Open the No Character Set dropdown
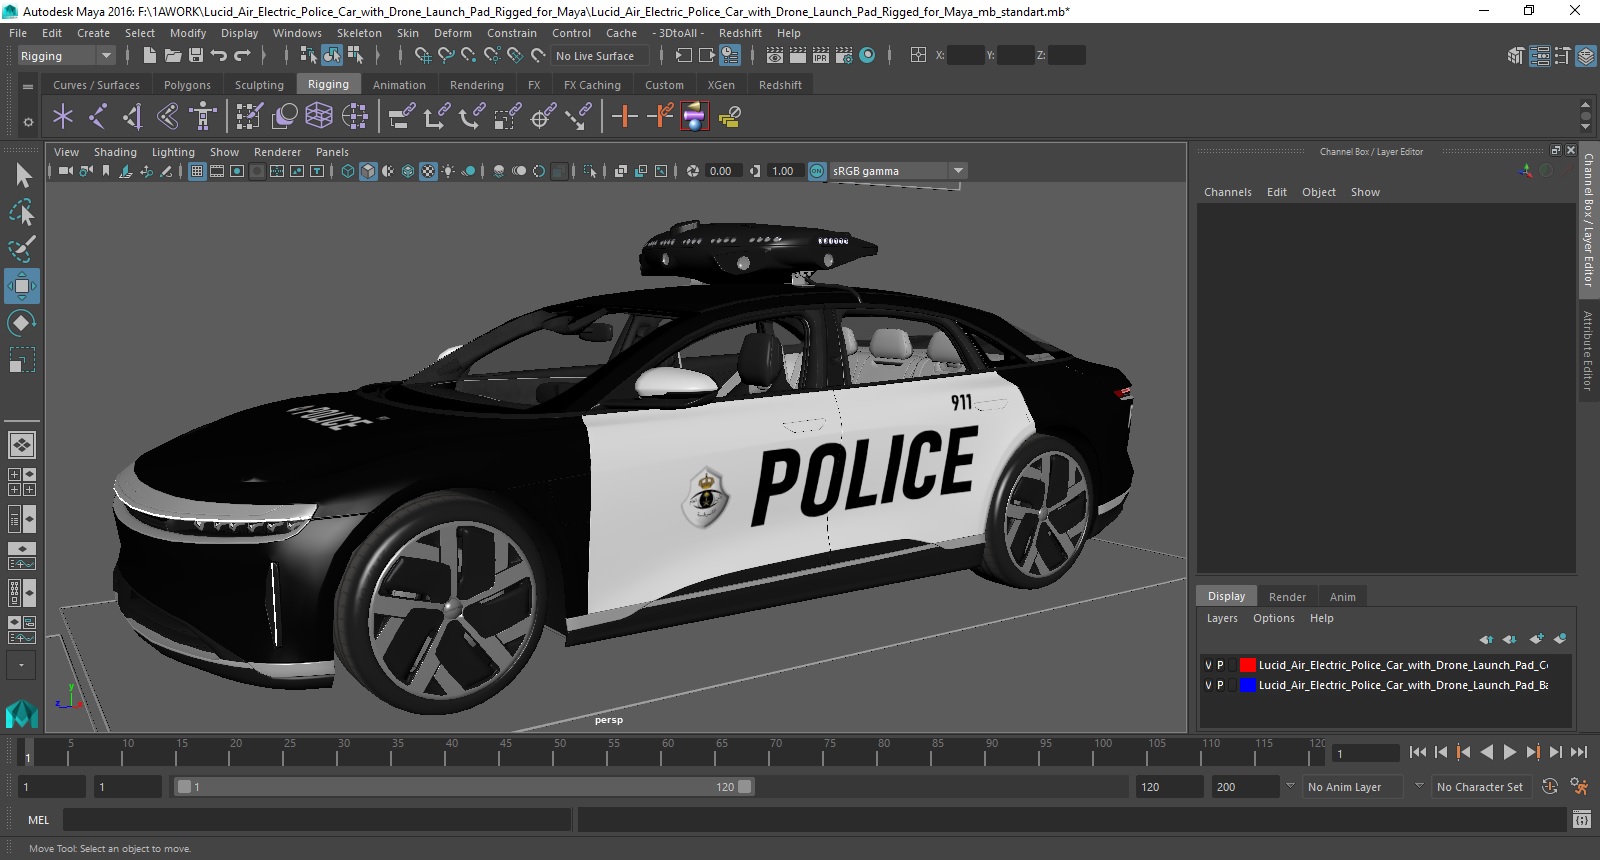This screenshot has height=860, width=1600. coord(1481,787)
